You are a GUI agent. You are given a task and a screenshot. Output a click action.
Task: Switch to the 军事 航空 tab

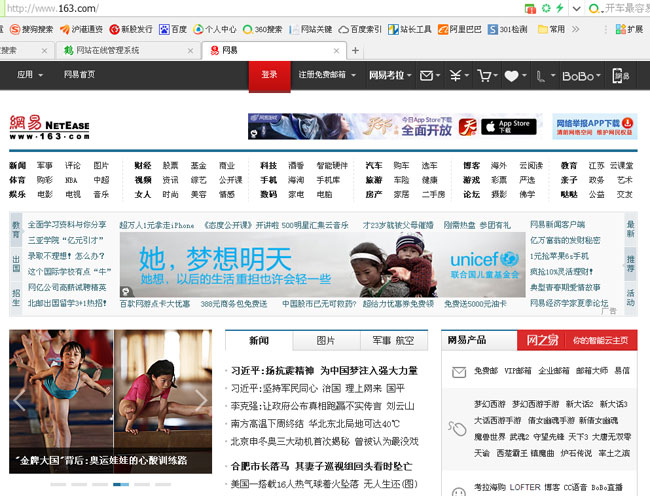pyautogui.click(x=393, y=341)
